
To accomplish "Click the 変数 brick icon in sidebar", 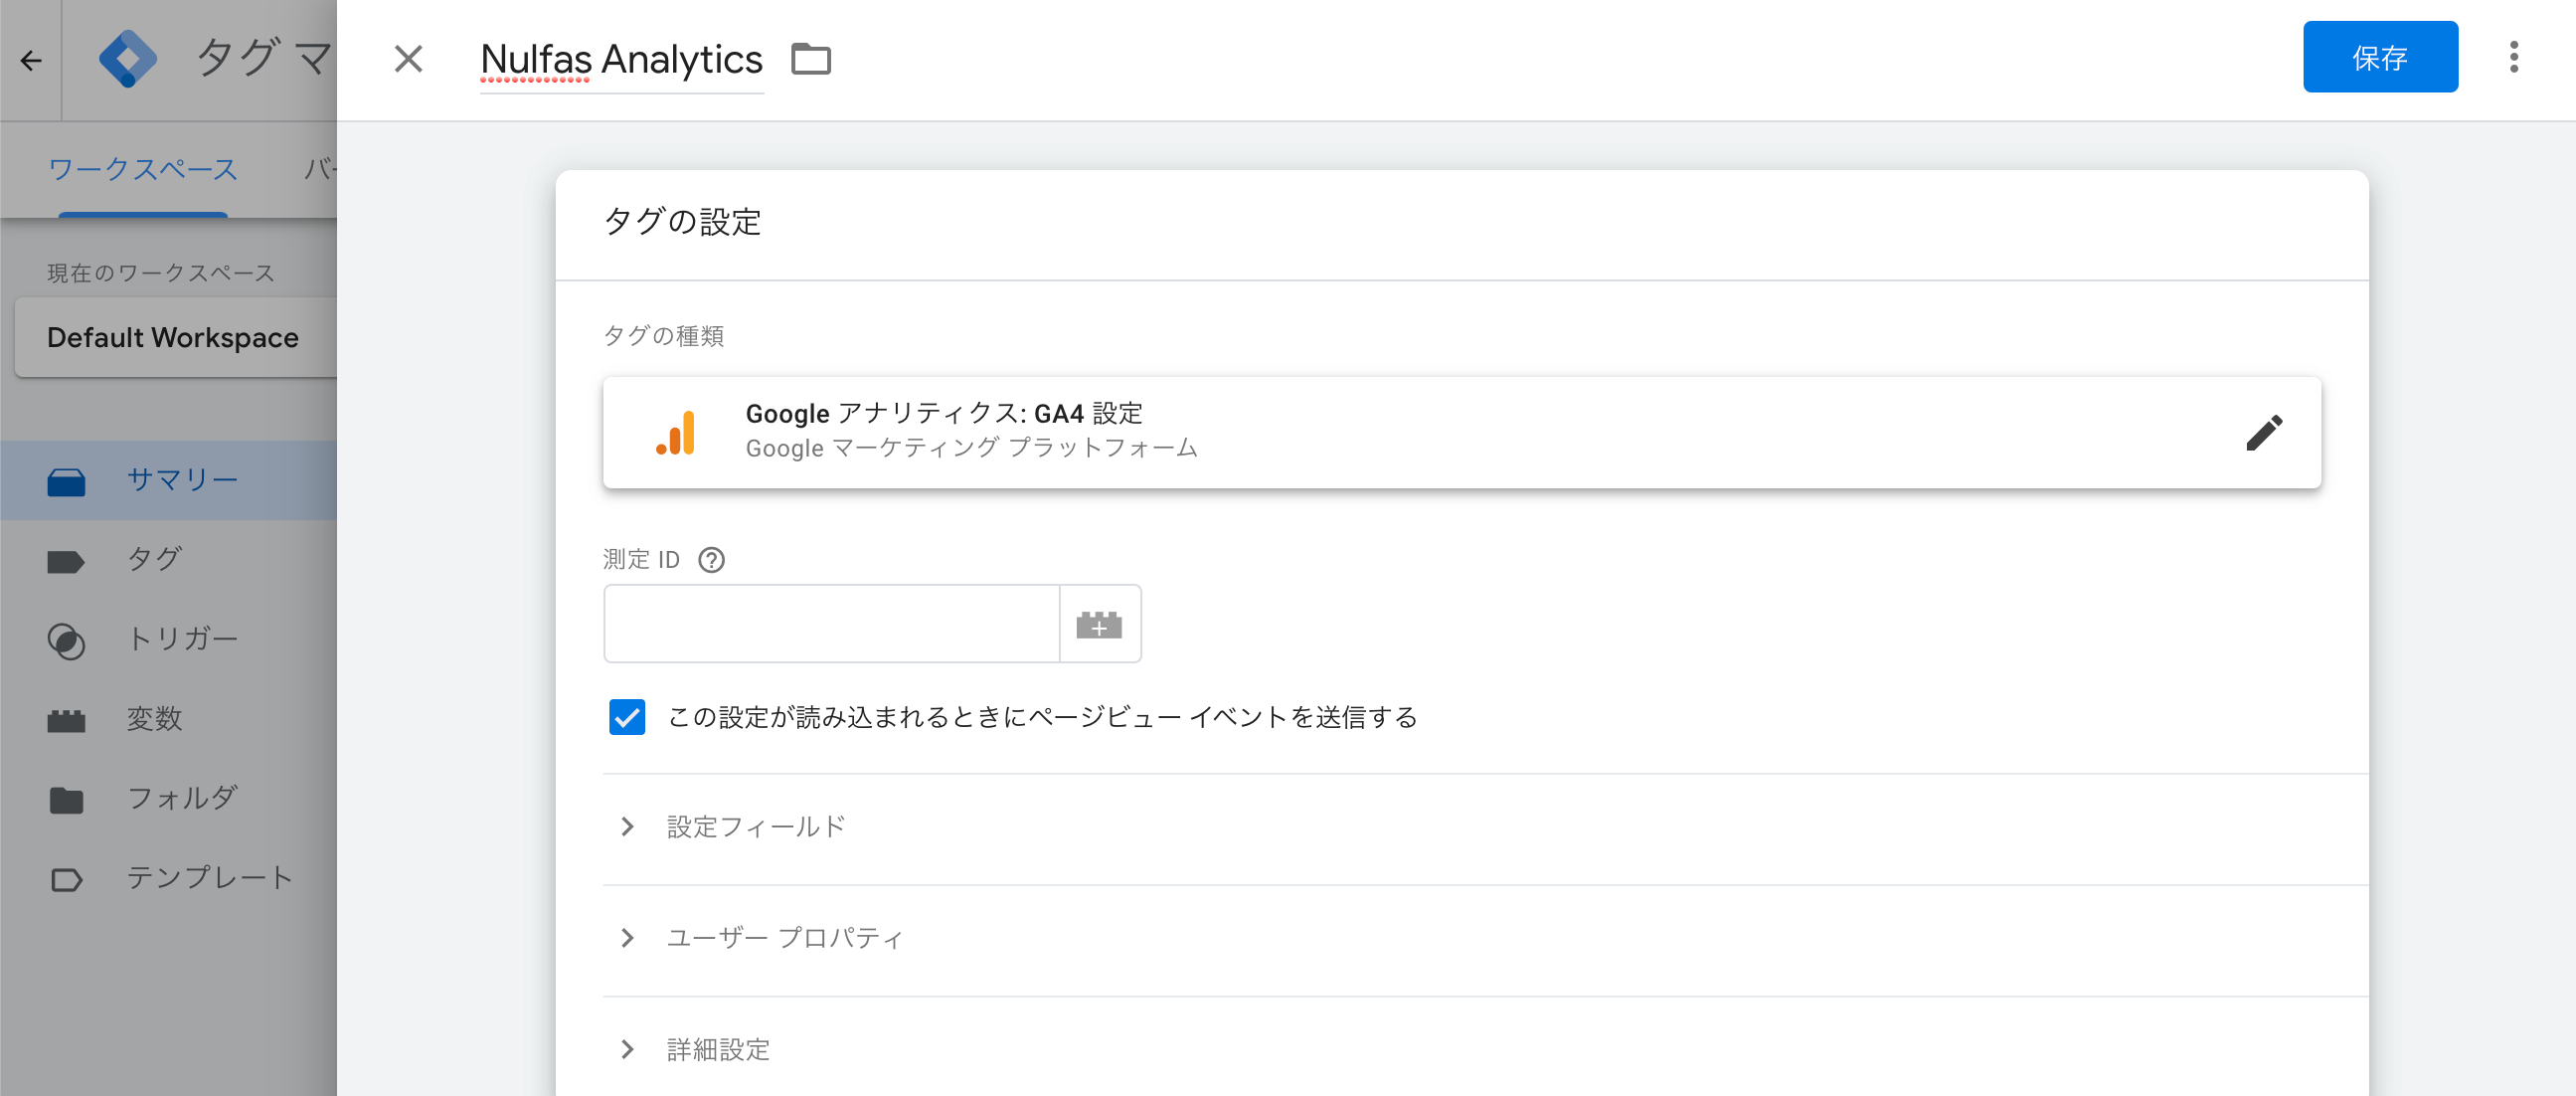I will [66, 721].
